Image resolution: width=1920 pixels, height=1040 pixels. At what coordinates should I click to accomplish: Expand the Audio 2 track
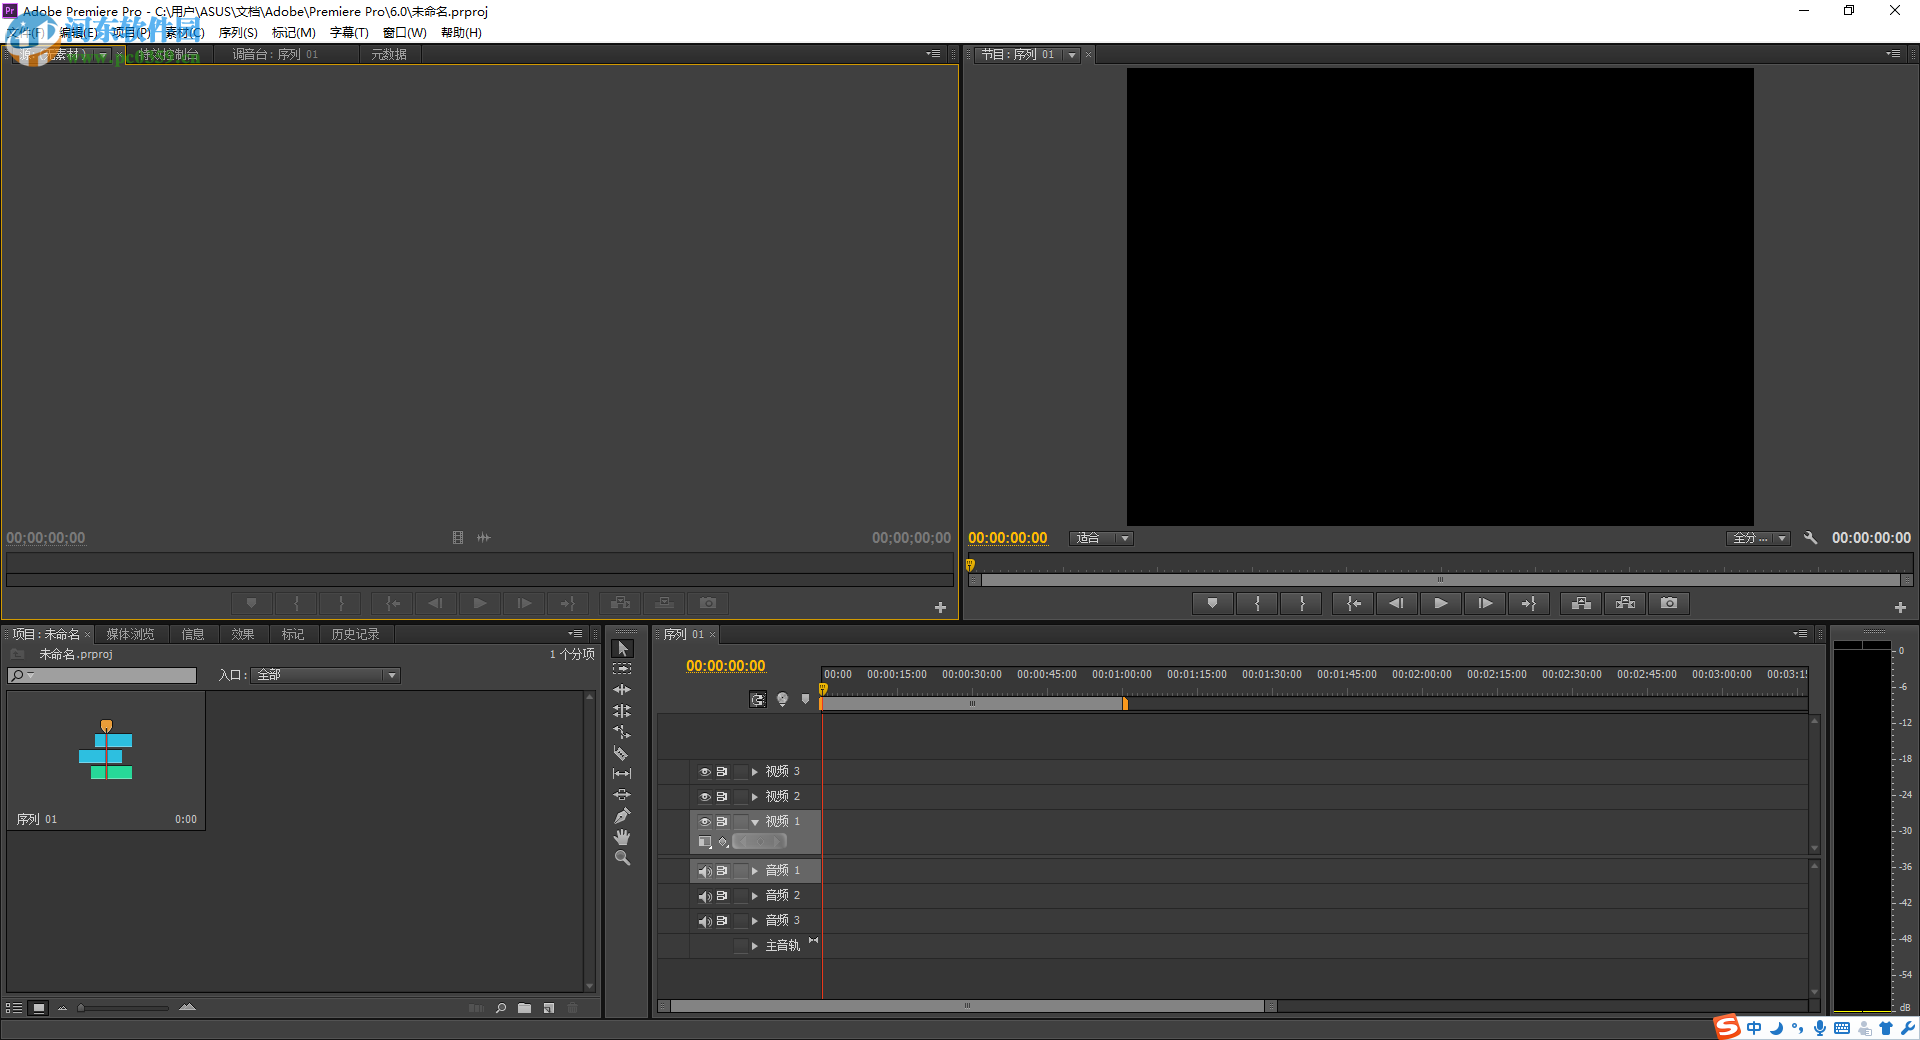755,896
